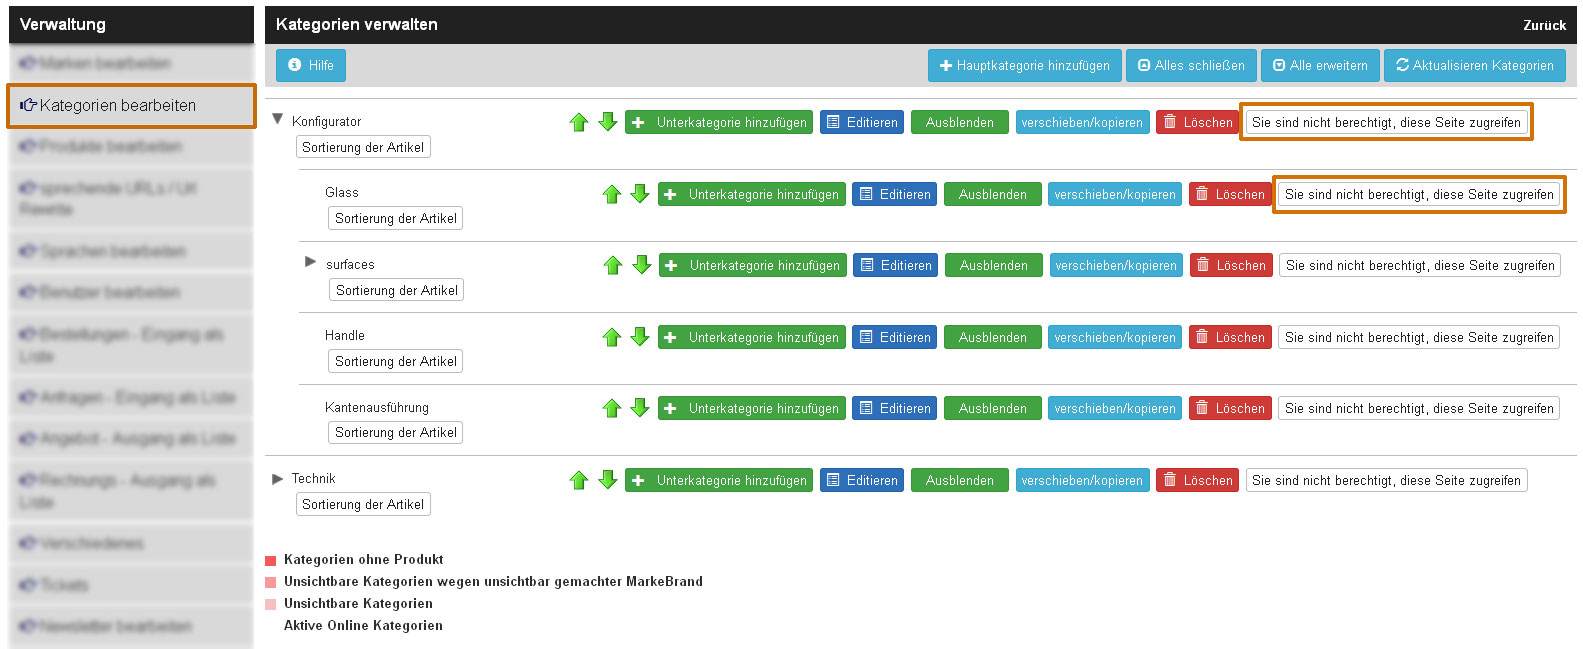
Task: Expand the Technik category
Action: pos(277,478)
